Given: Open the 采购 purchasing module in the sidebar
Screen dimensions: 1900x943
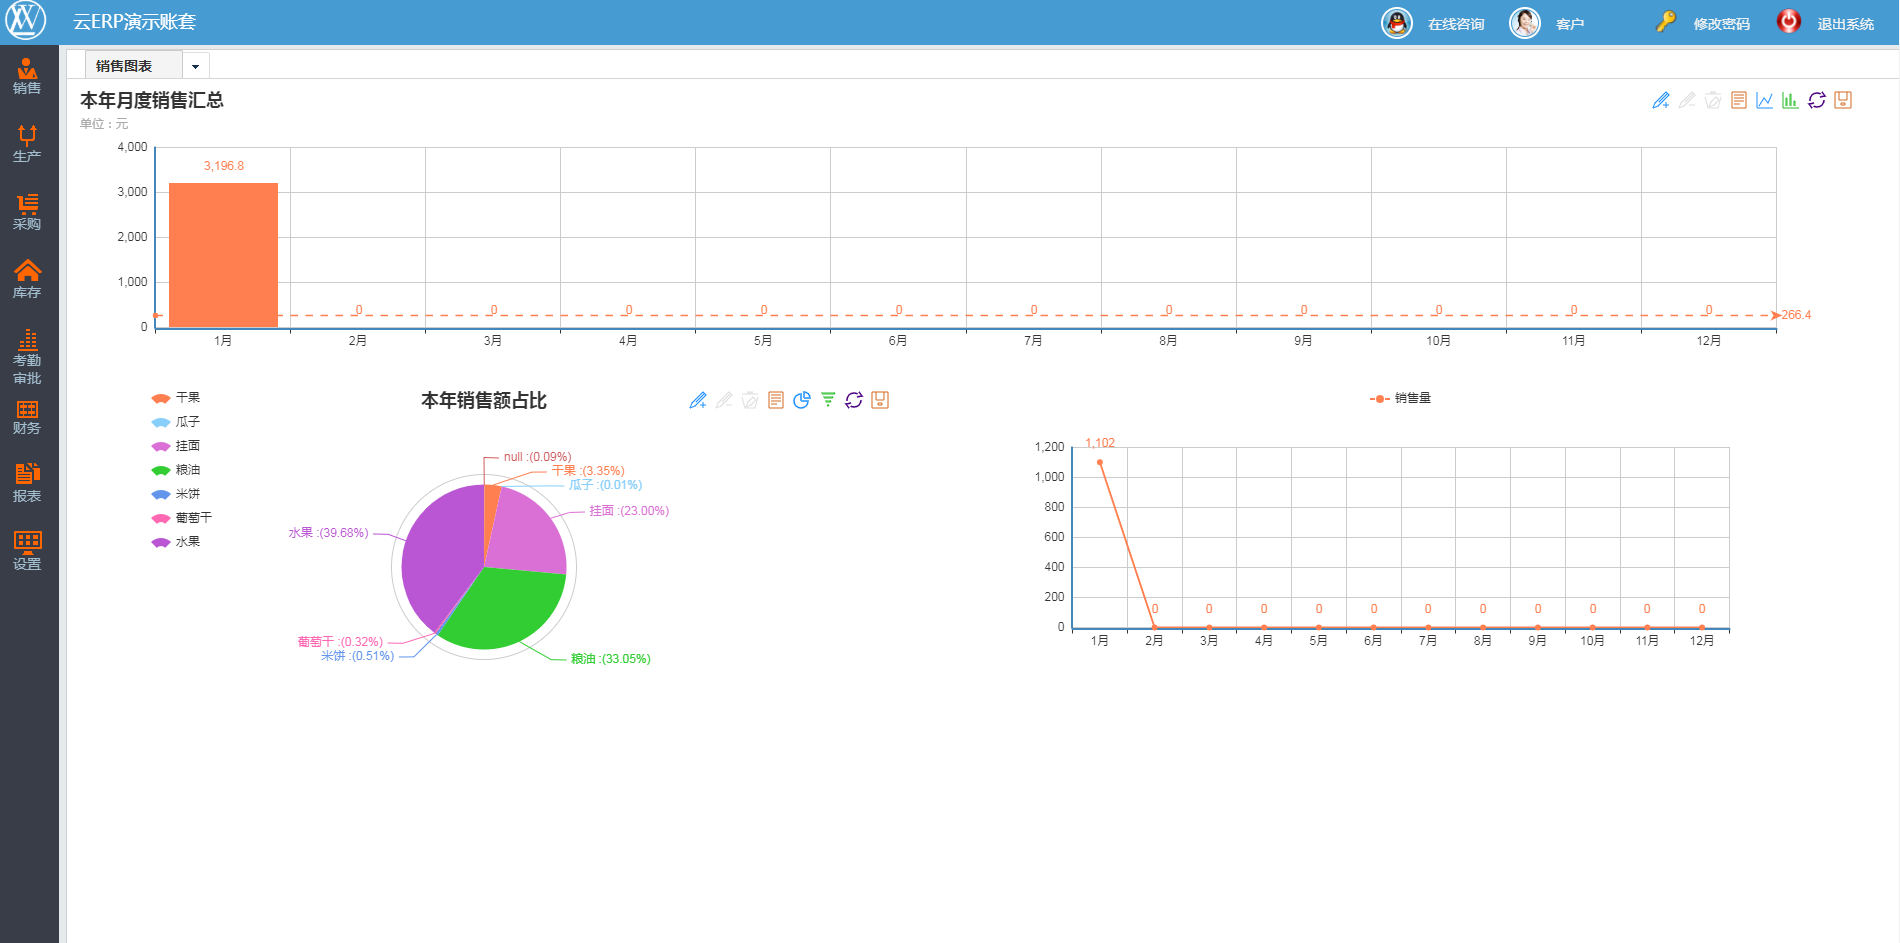Looking at the screenshot, I should (x=27, y=211).
